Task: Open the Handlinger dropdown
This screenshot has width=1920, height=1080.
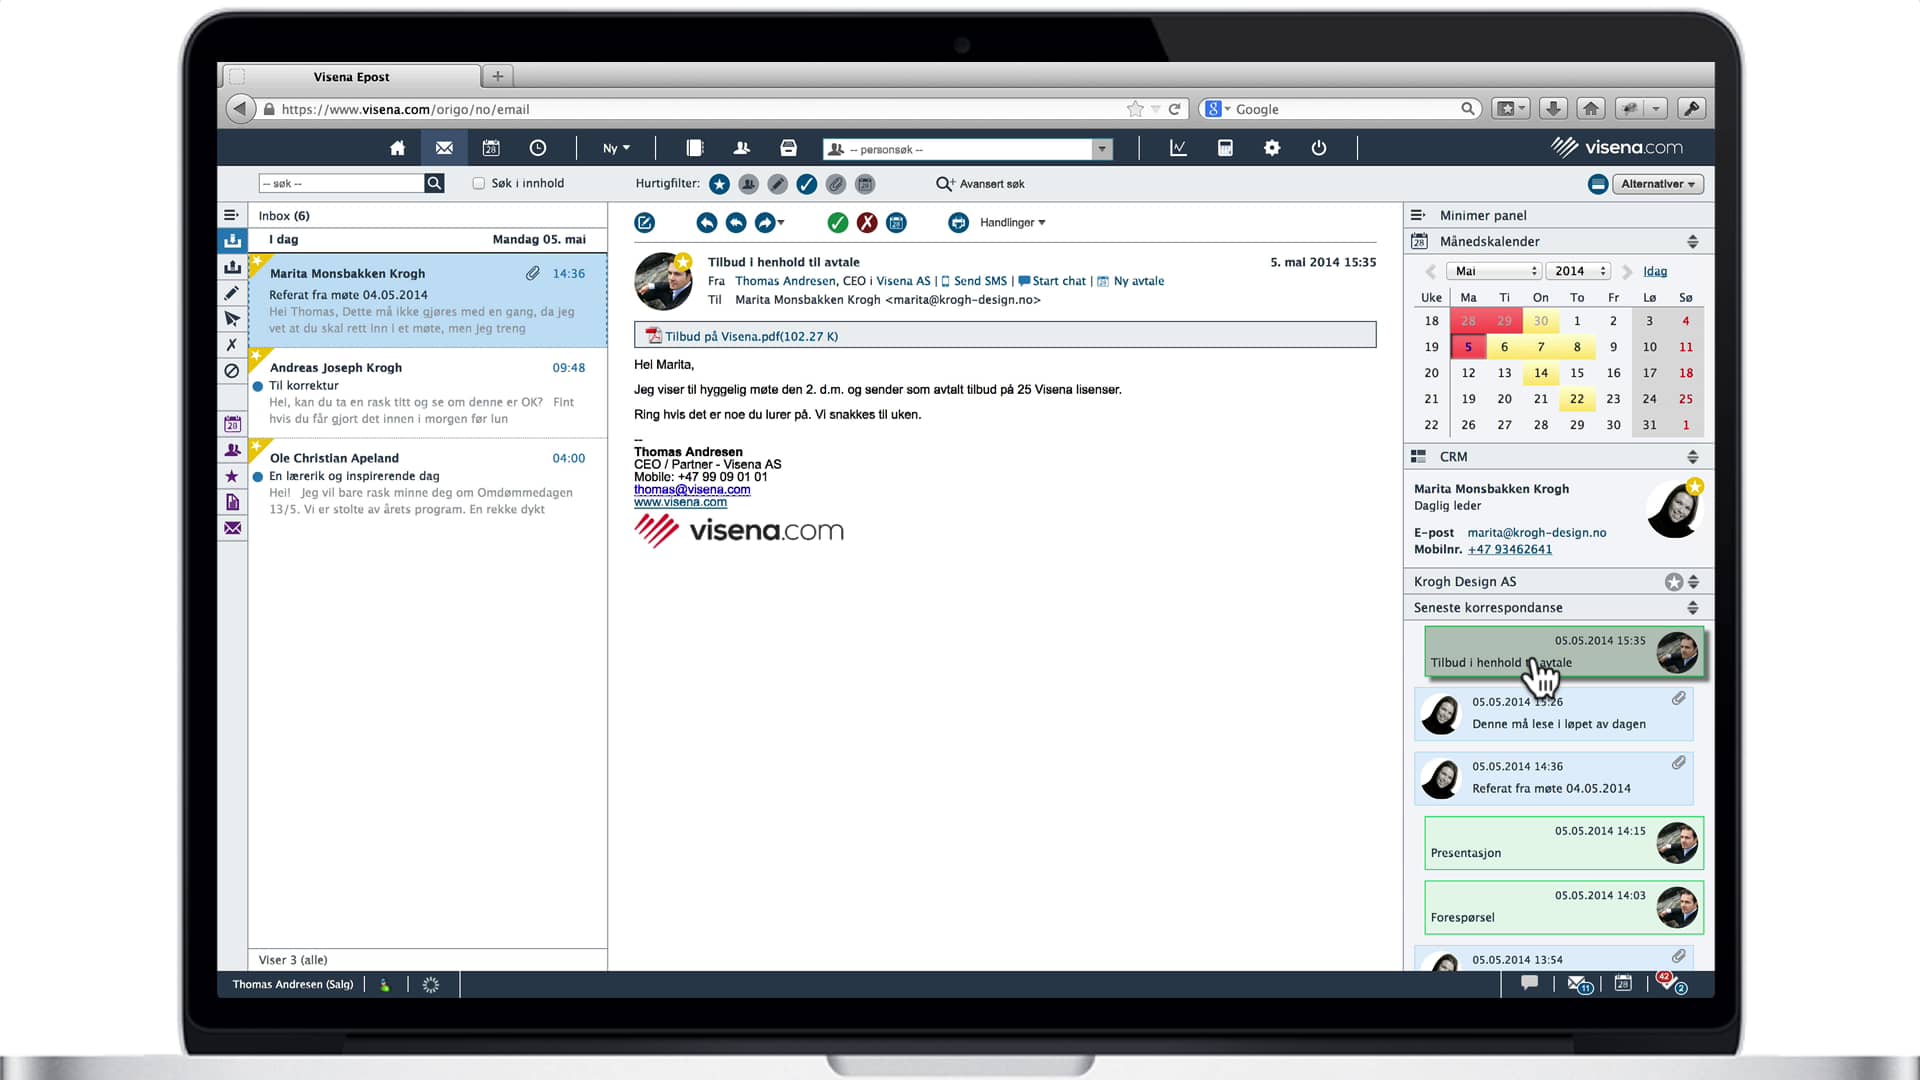Action: [1012, 223]
